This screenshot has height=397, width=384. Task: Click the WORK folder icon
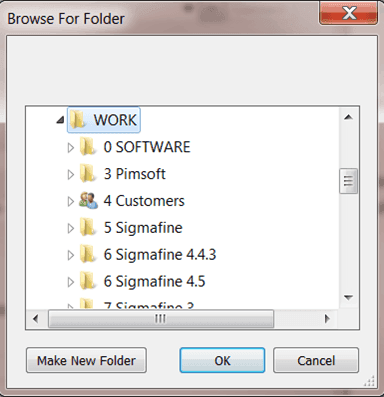point(77,119)
